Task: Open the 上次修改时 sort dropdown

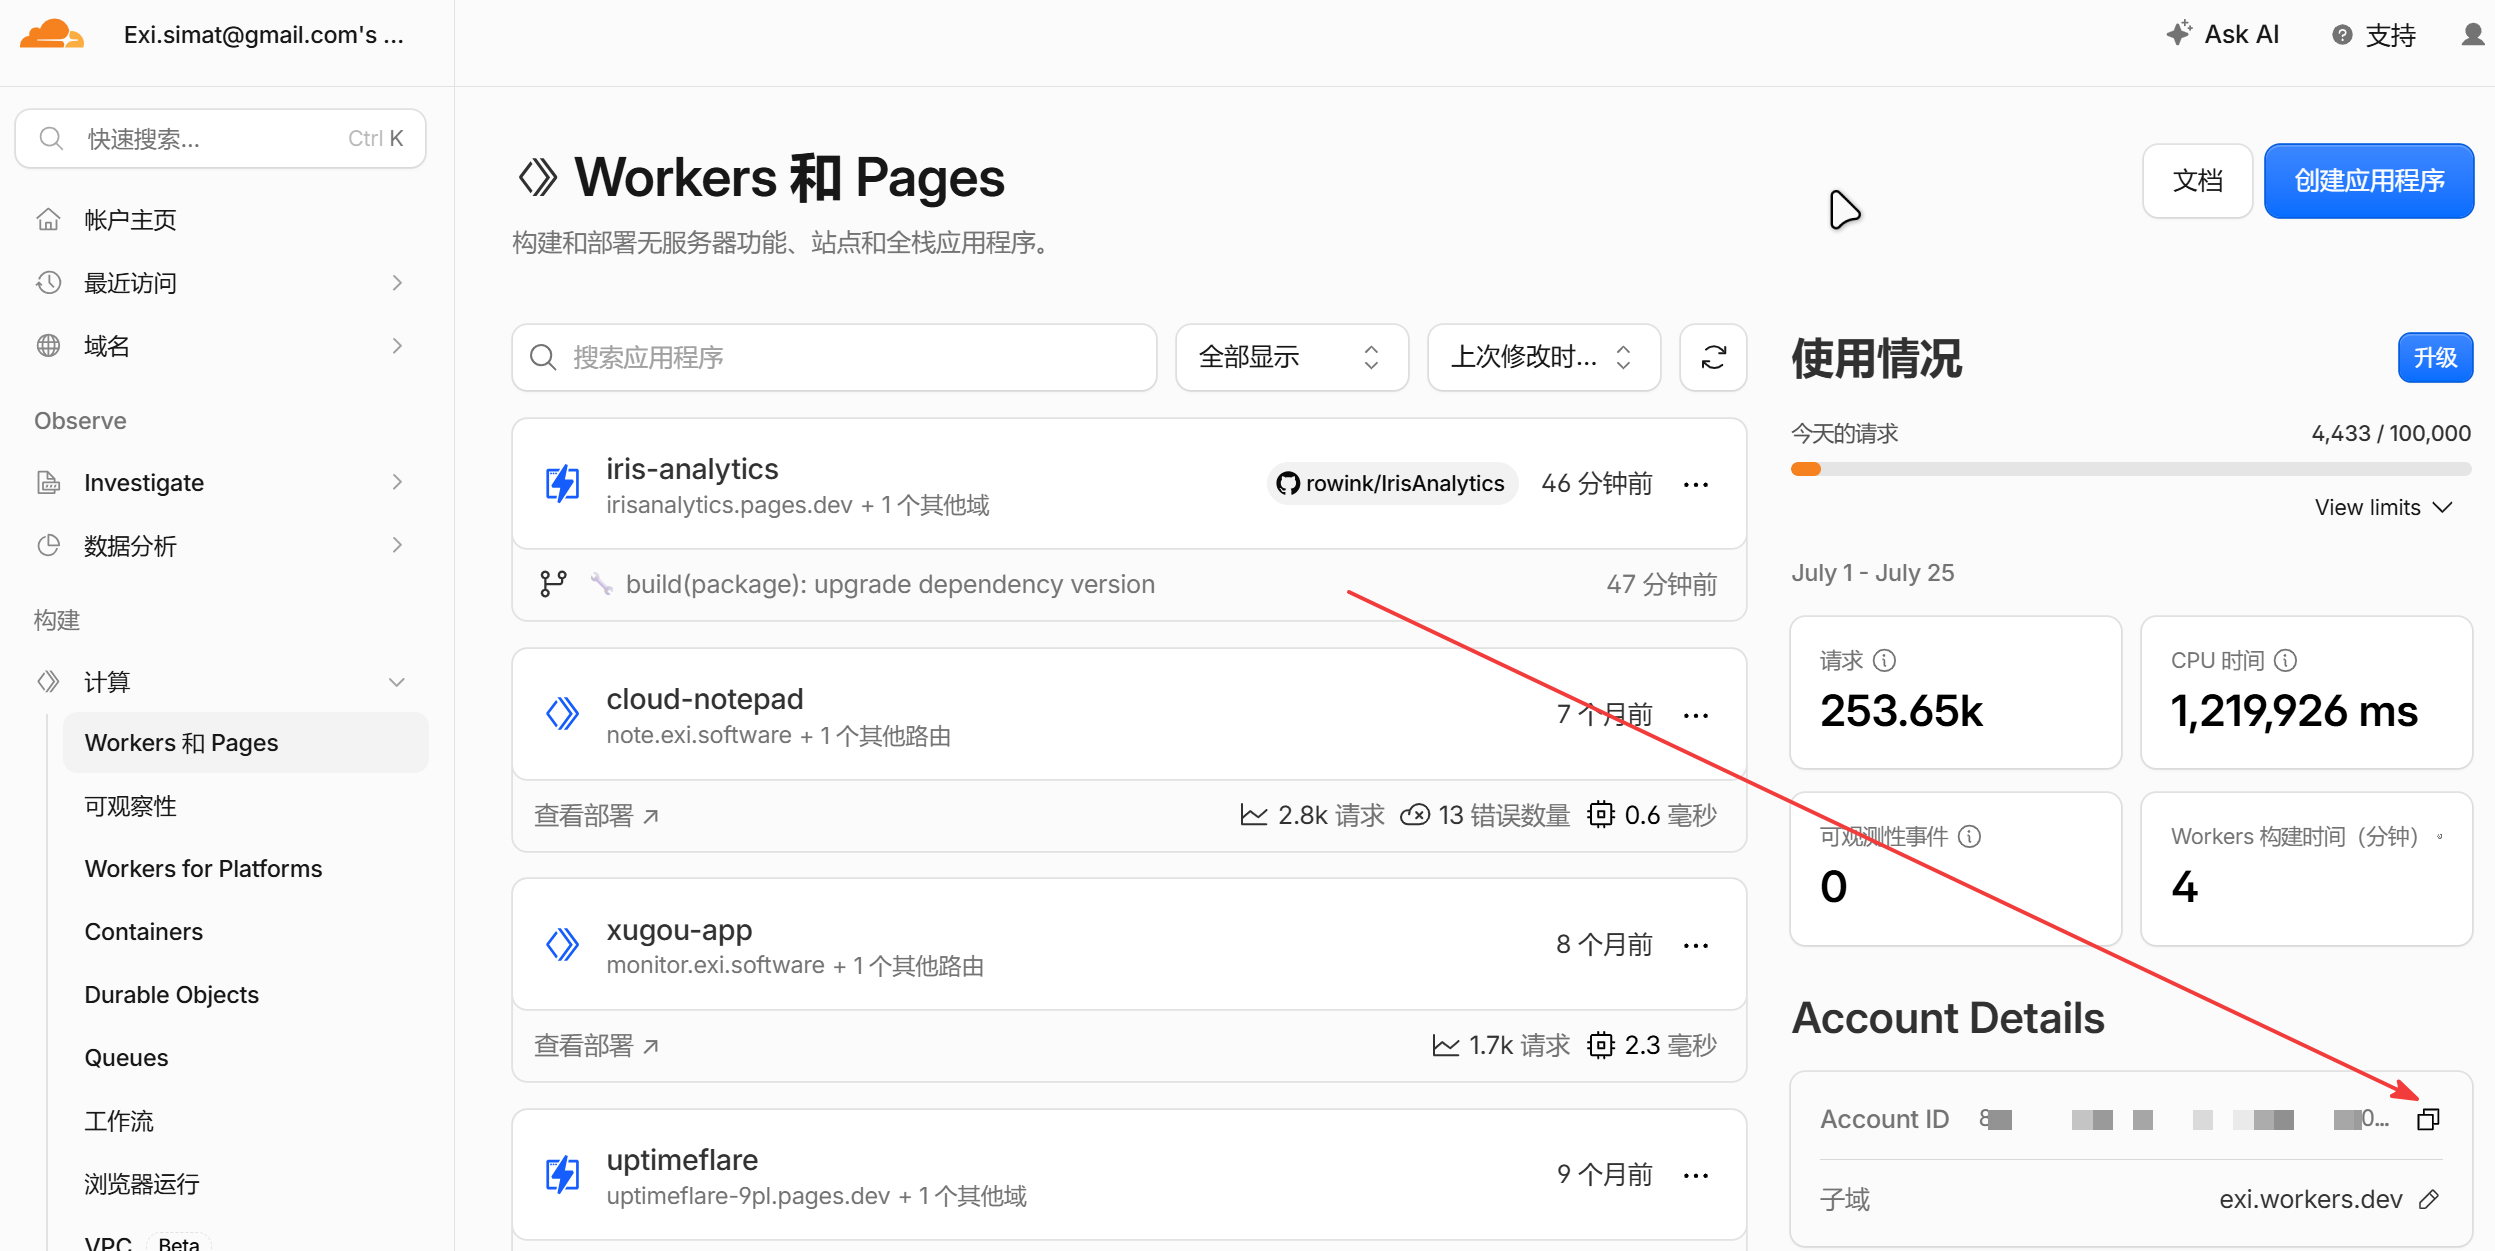Action: coord(1544,357)
